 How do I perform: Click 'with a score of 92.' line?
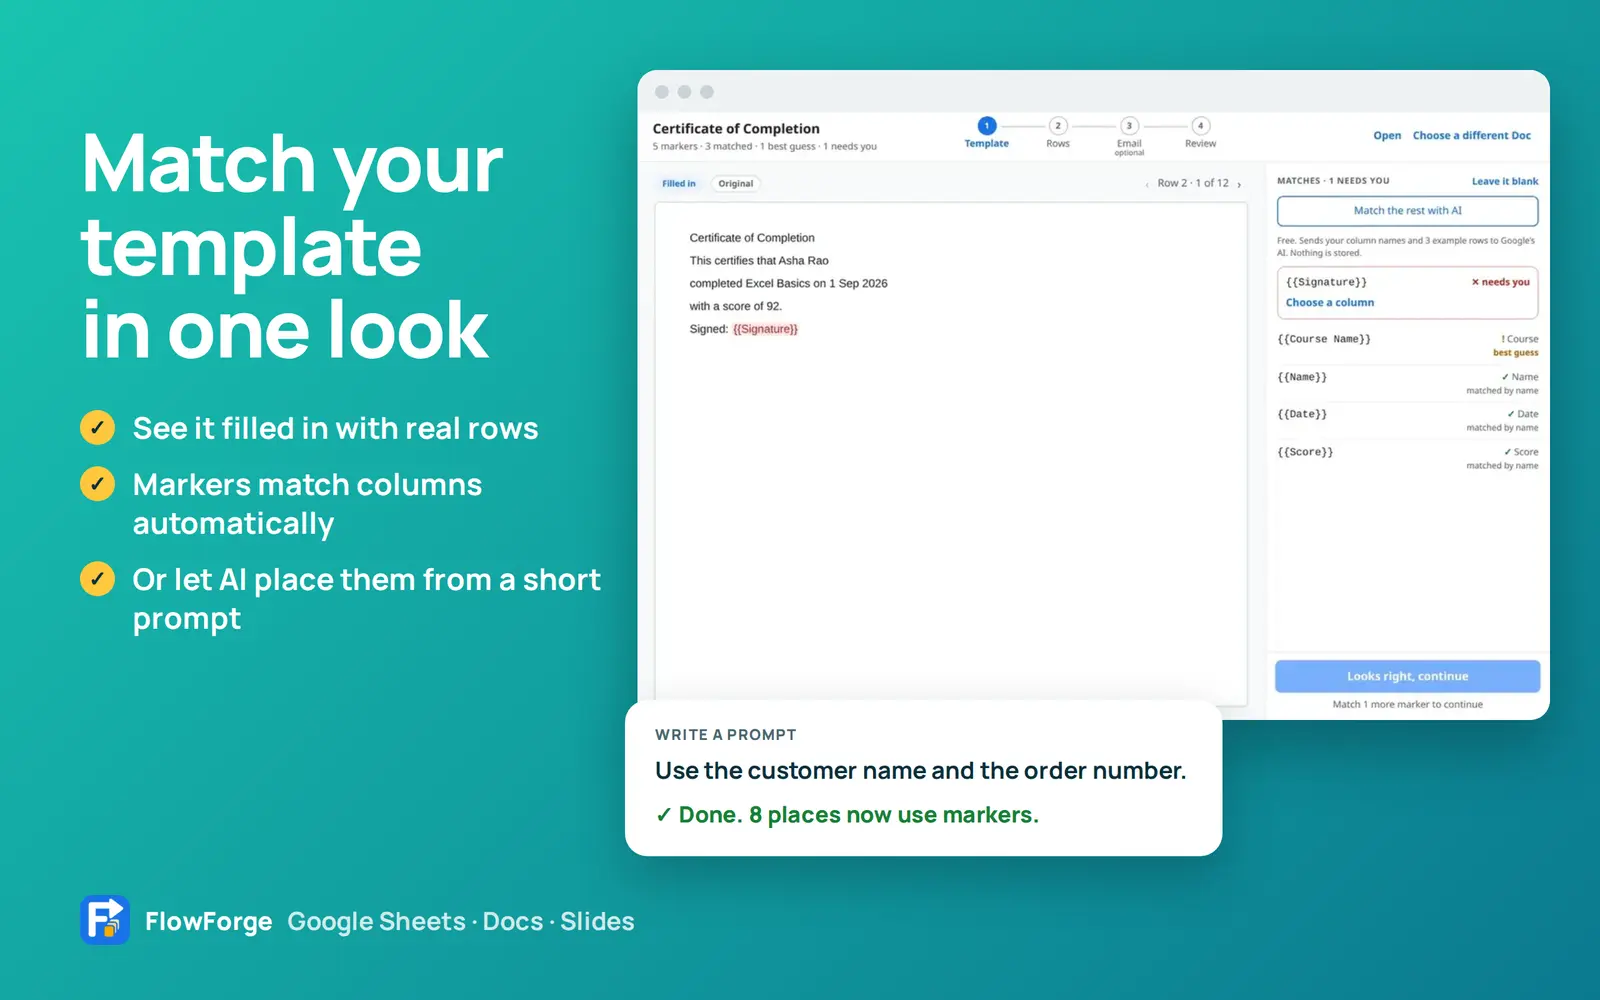click(x=735, y=307)
